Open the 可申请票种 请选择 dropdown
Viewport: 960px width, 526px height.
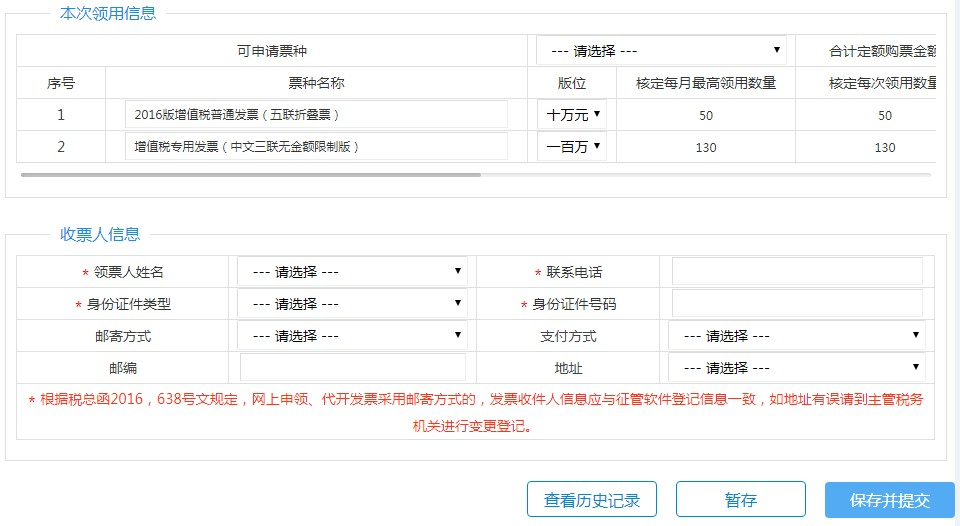pos(661,50)
